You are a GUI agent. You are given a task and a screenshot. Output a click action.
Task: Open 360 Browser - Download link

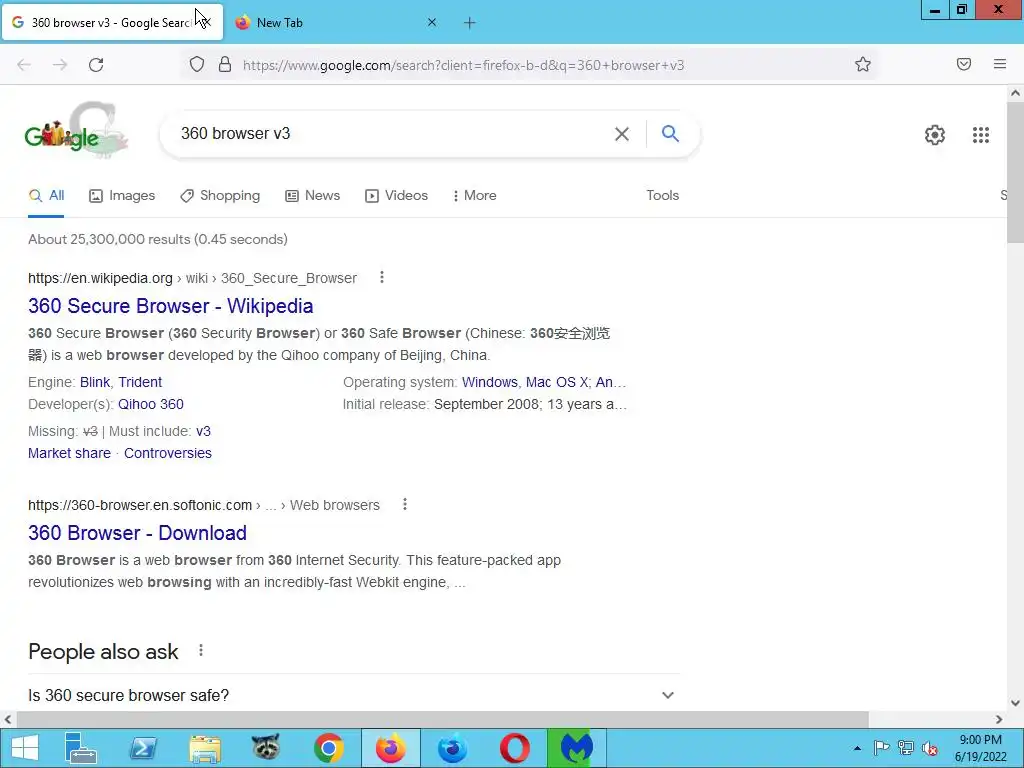[137, 532]
